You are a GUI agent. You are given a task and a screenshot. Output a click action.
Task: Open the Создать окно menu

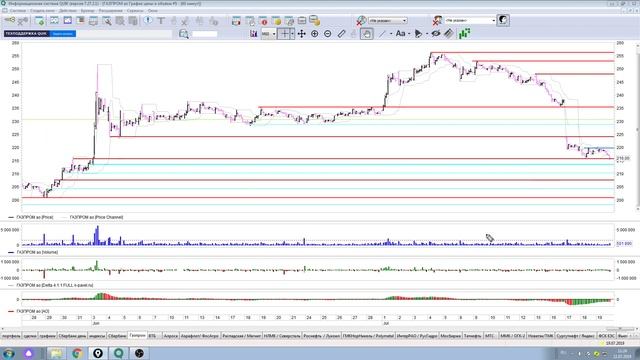coord(42,11)
